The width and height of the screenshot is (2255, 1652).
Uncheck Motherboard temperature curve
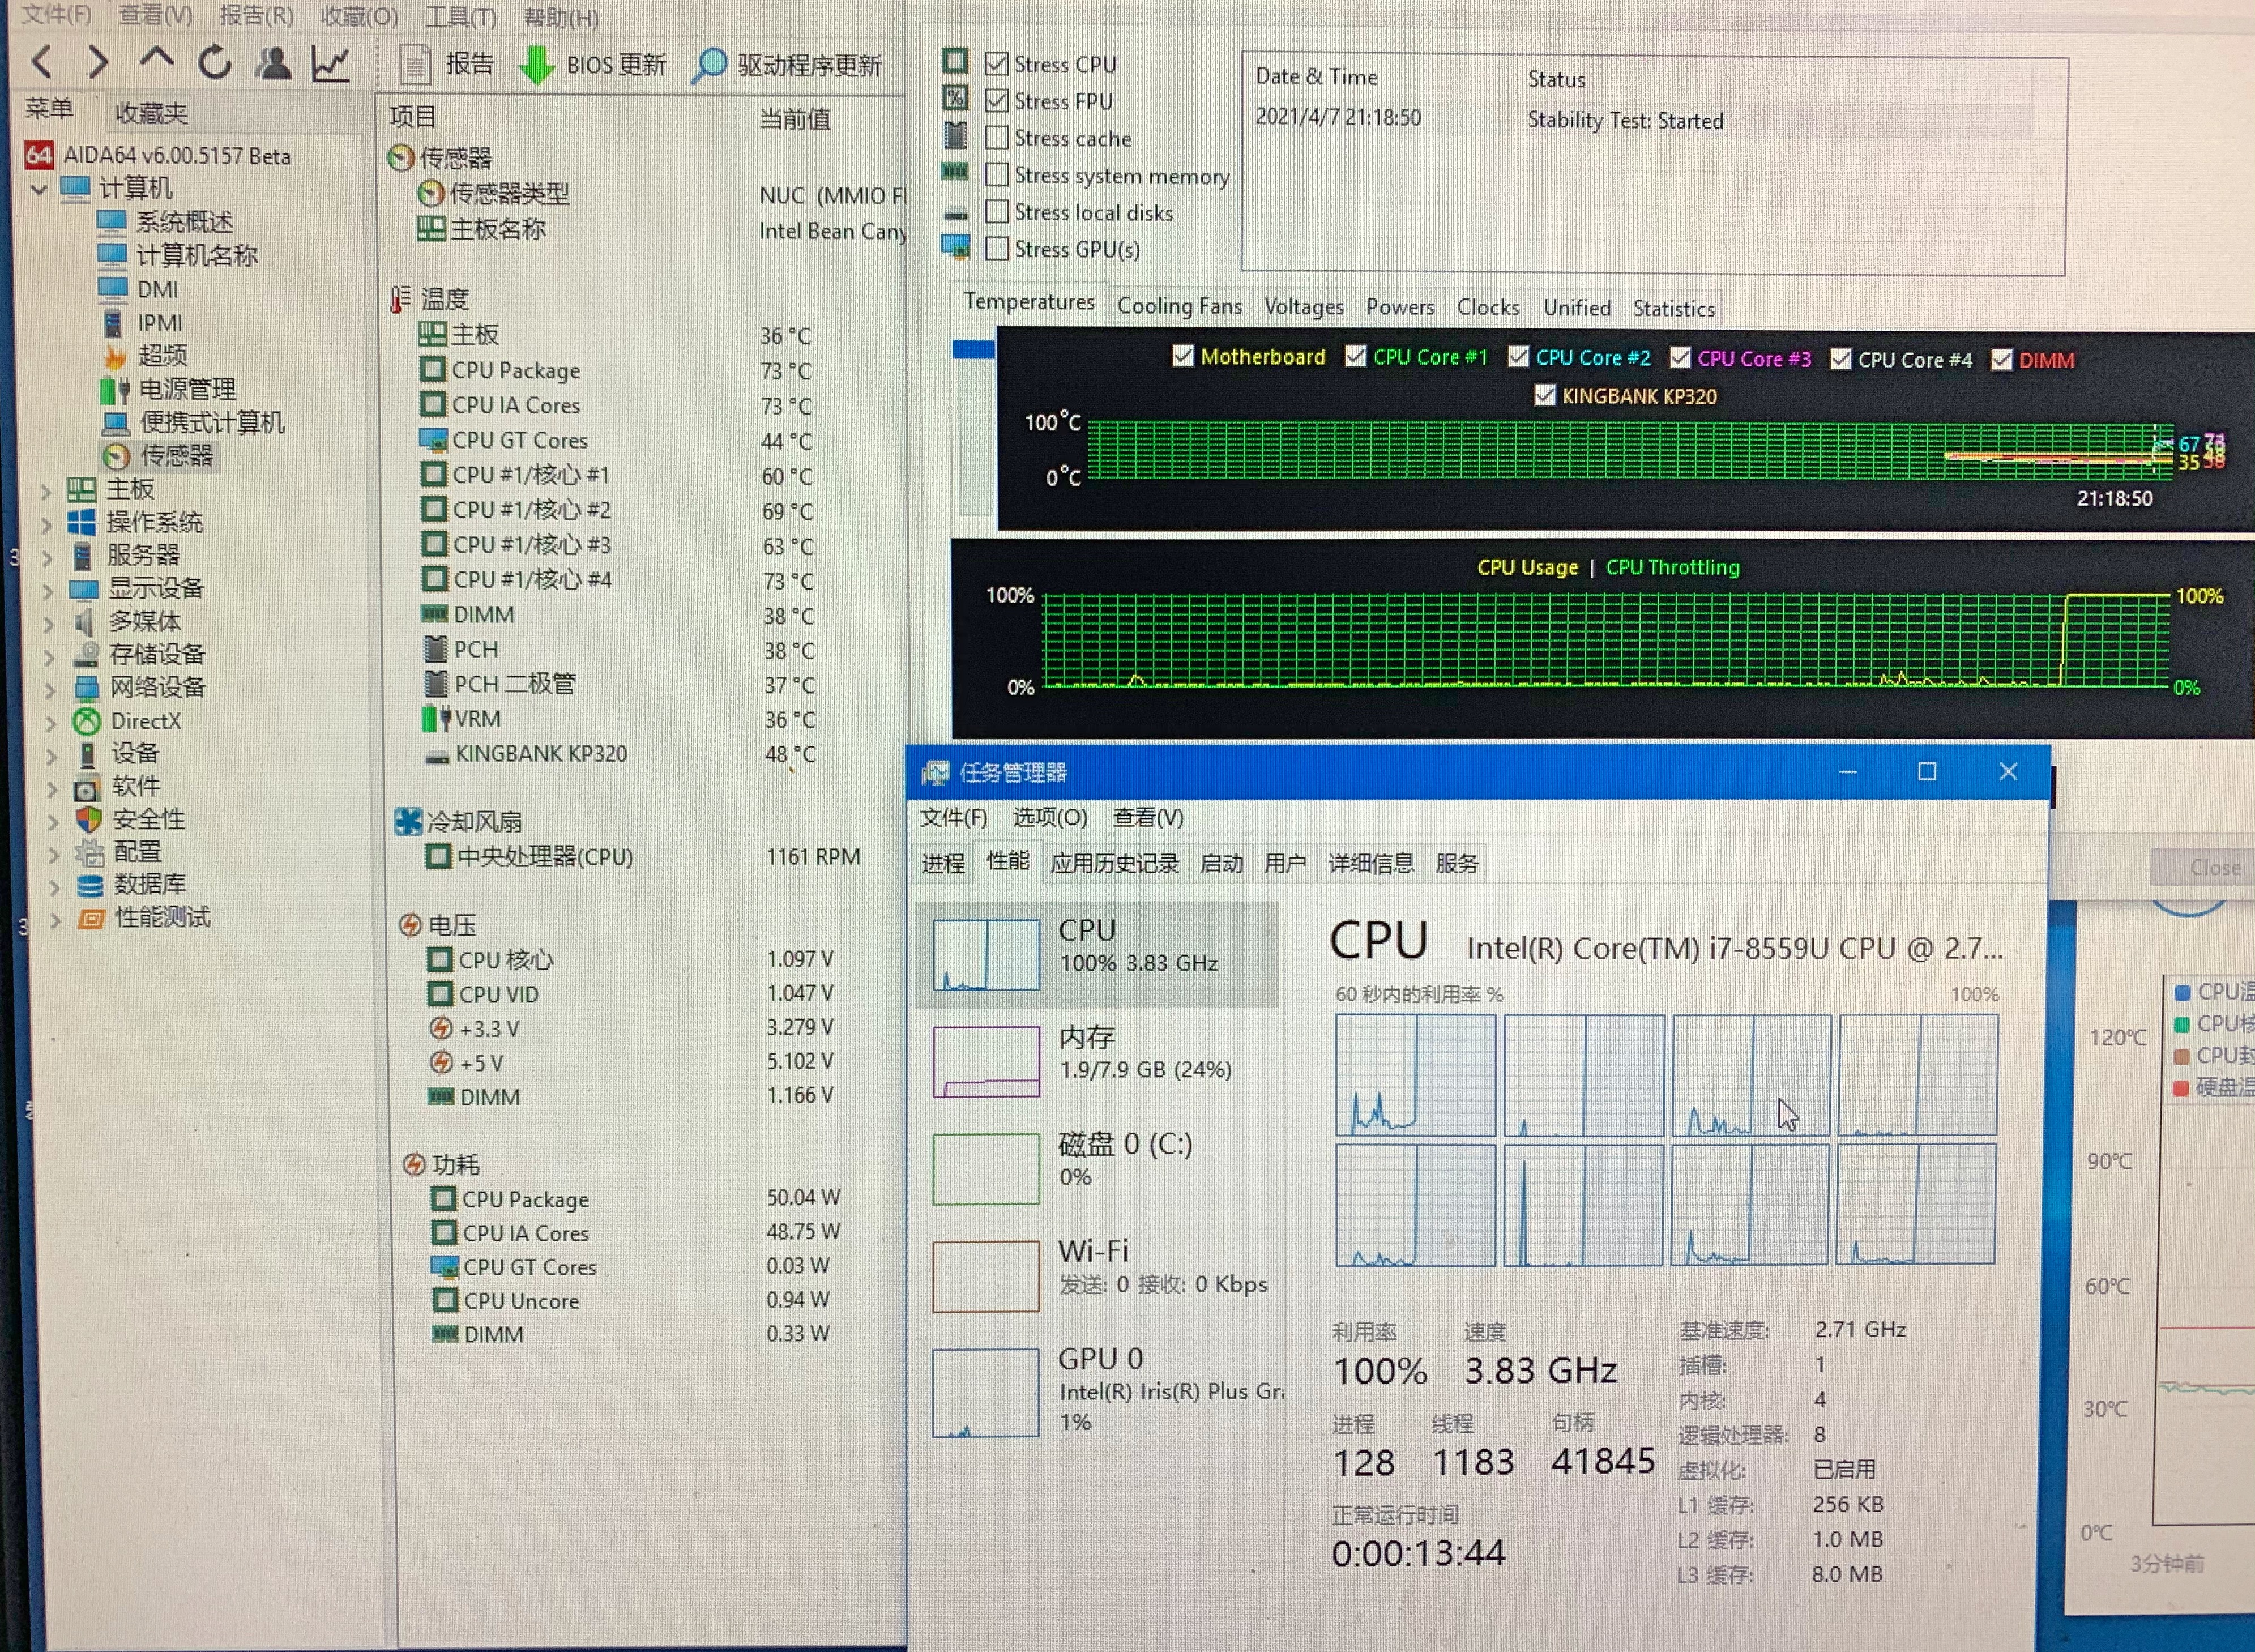(x=1182, y=357)
